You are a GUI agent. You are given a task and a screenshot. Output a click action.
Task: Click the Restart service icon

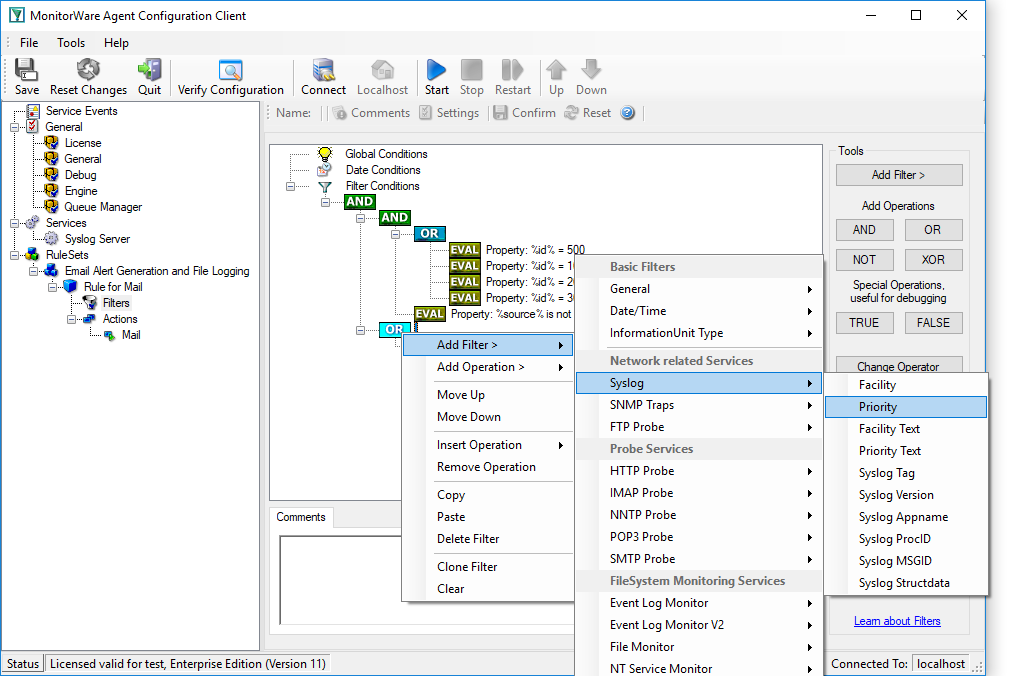pyautogui.click(x=513, y=70)
